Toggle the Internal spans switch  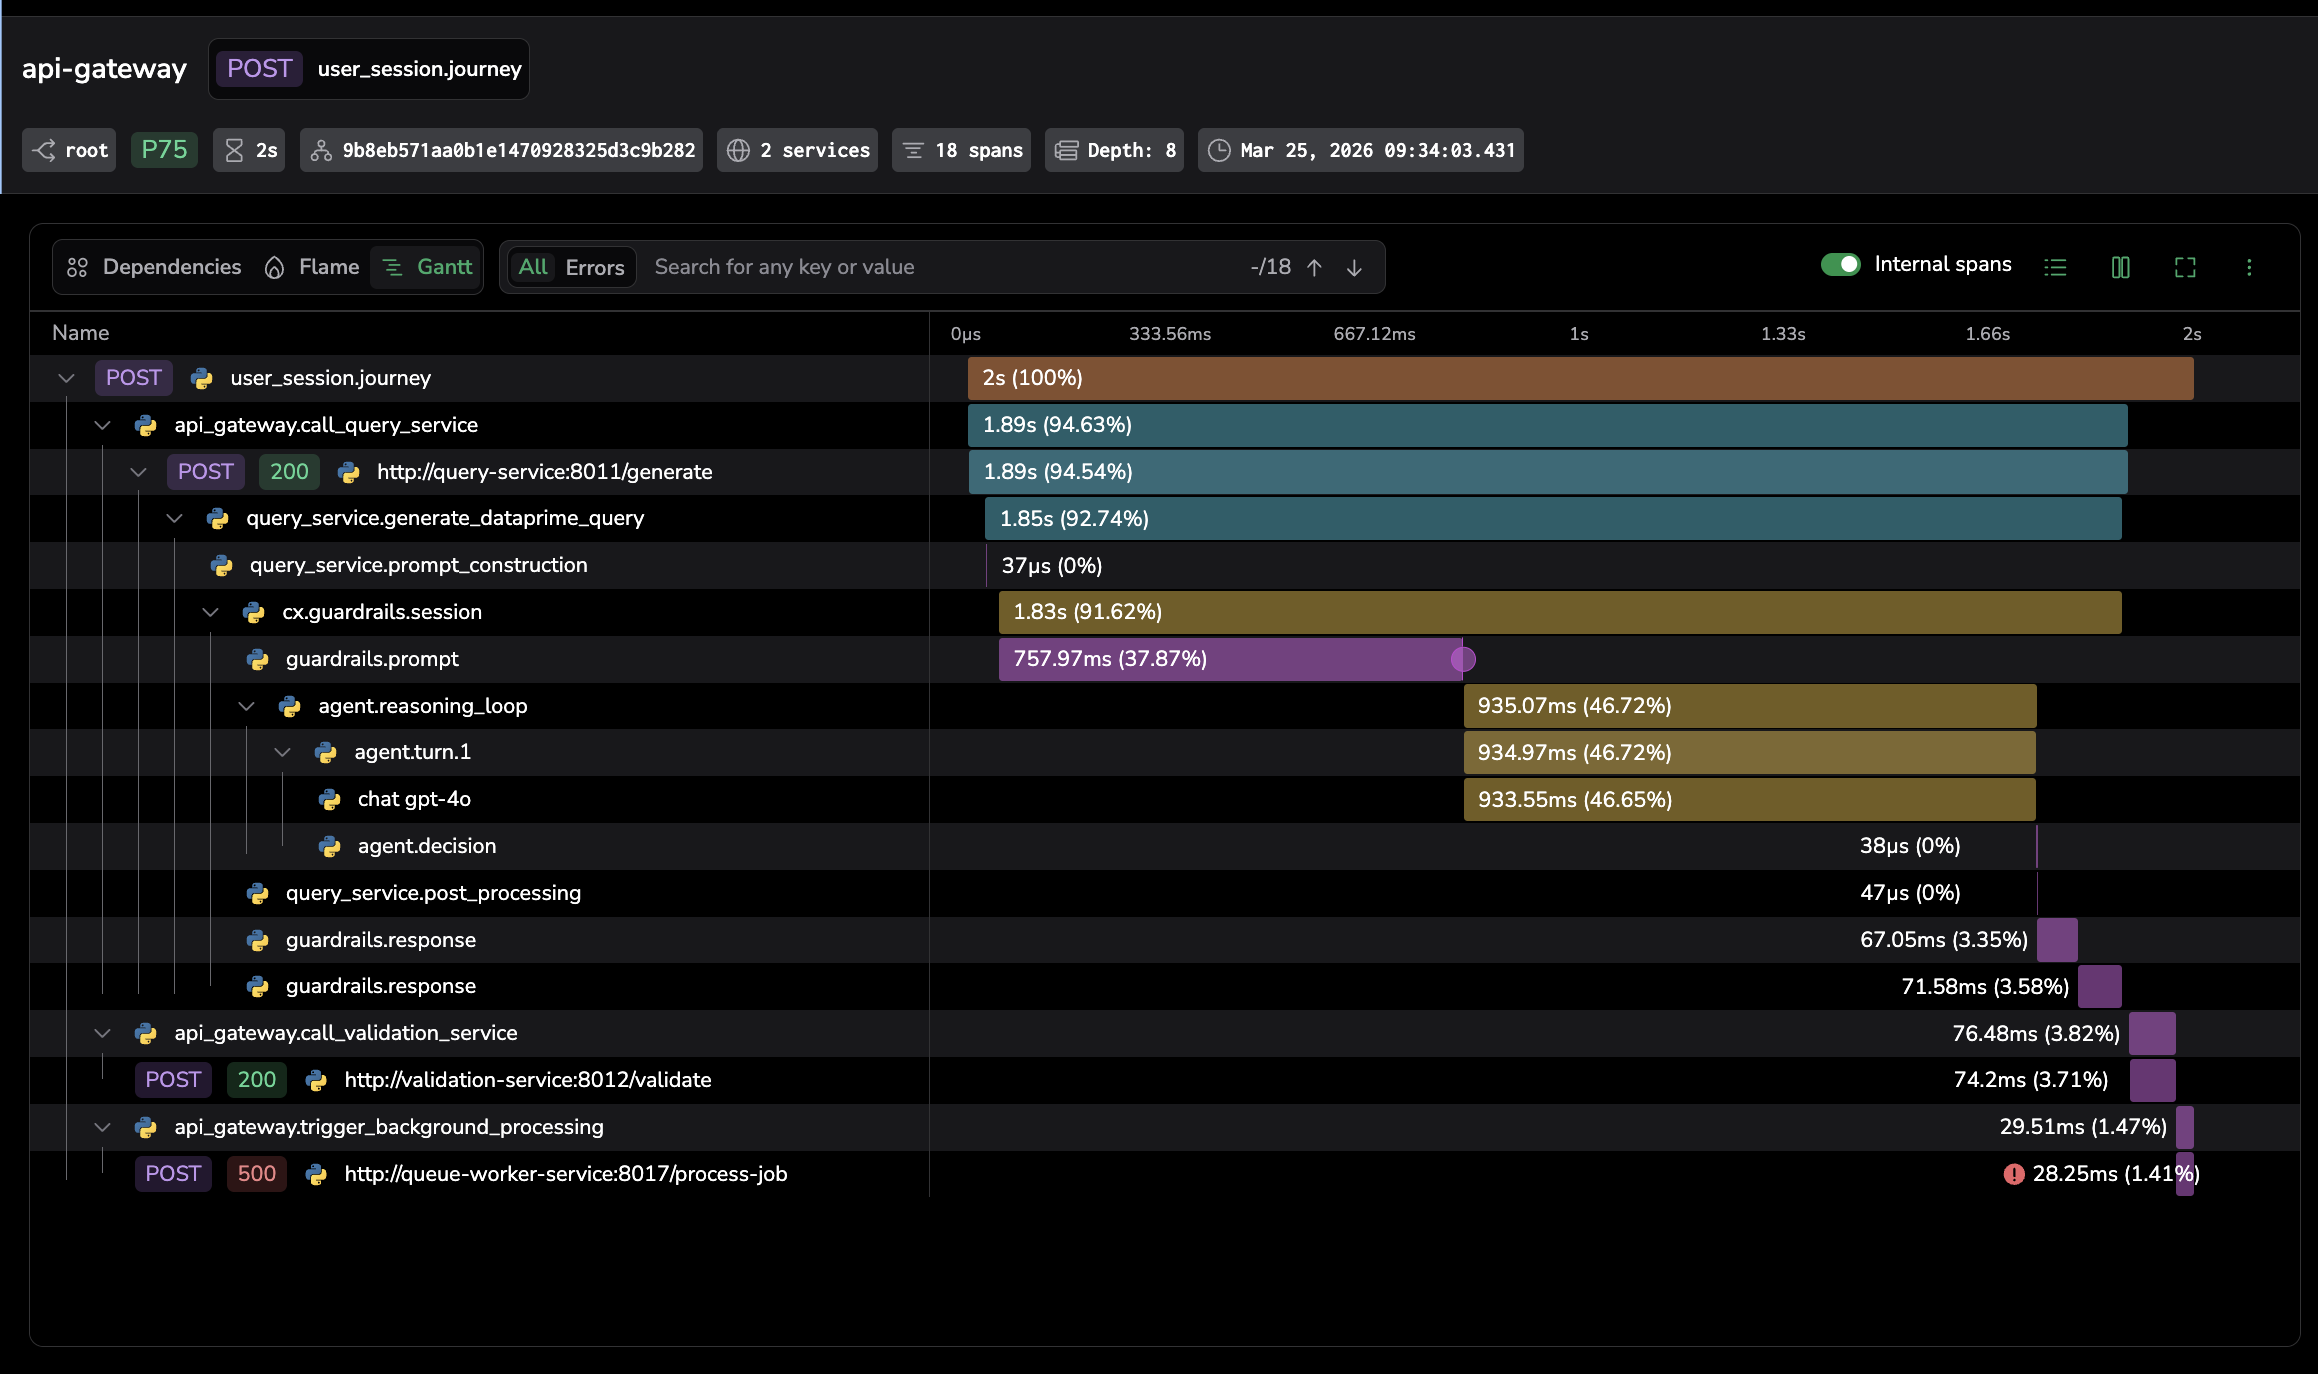point(1840,264)
